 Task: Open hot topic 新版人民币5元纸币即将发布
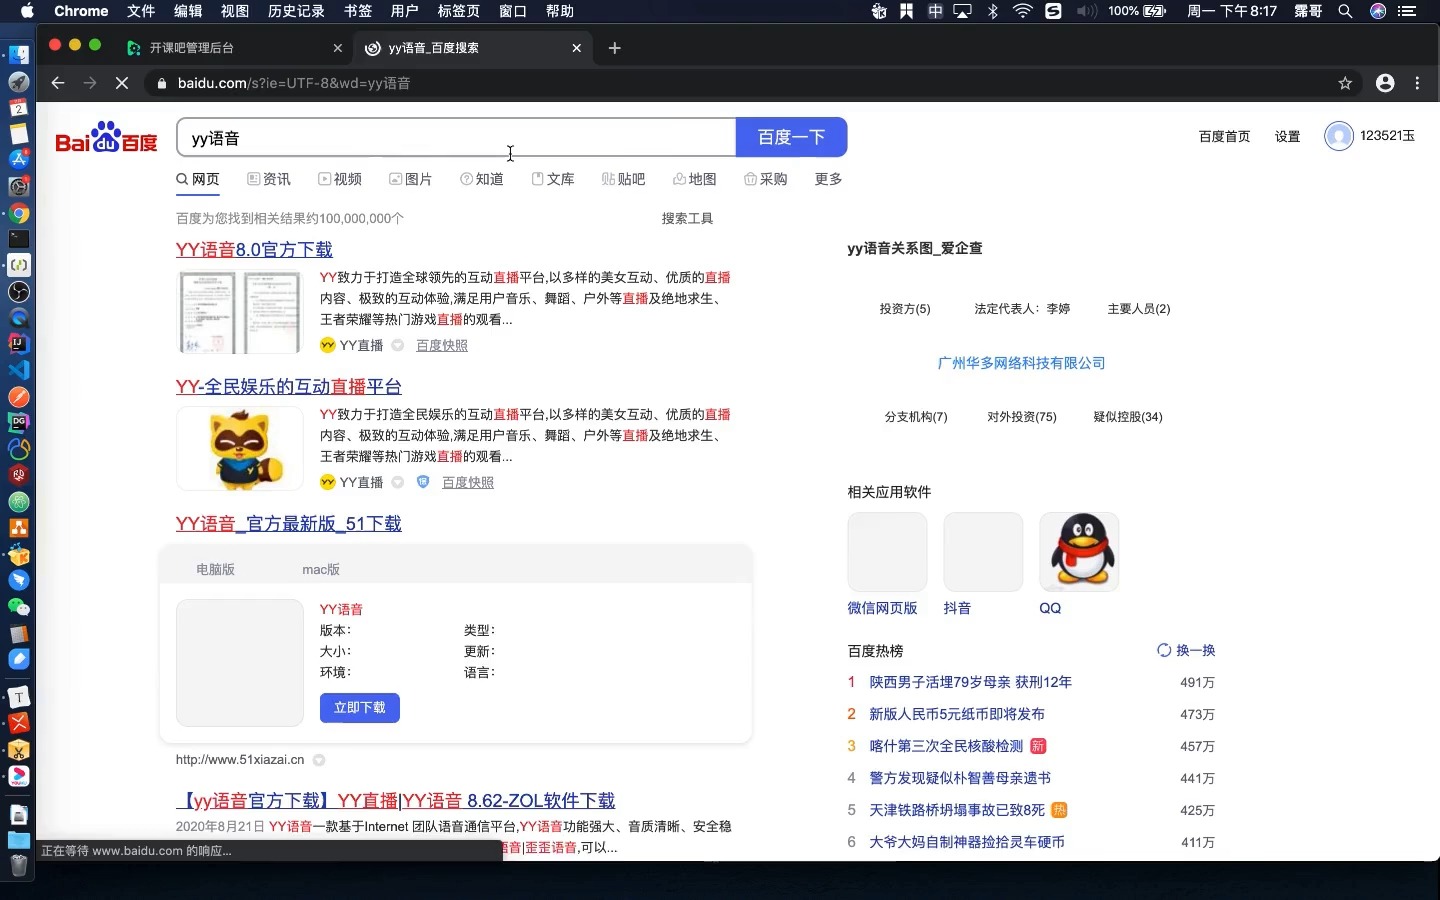957,714
